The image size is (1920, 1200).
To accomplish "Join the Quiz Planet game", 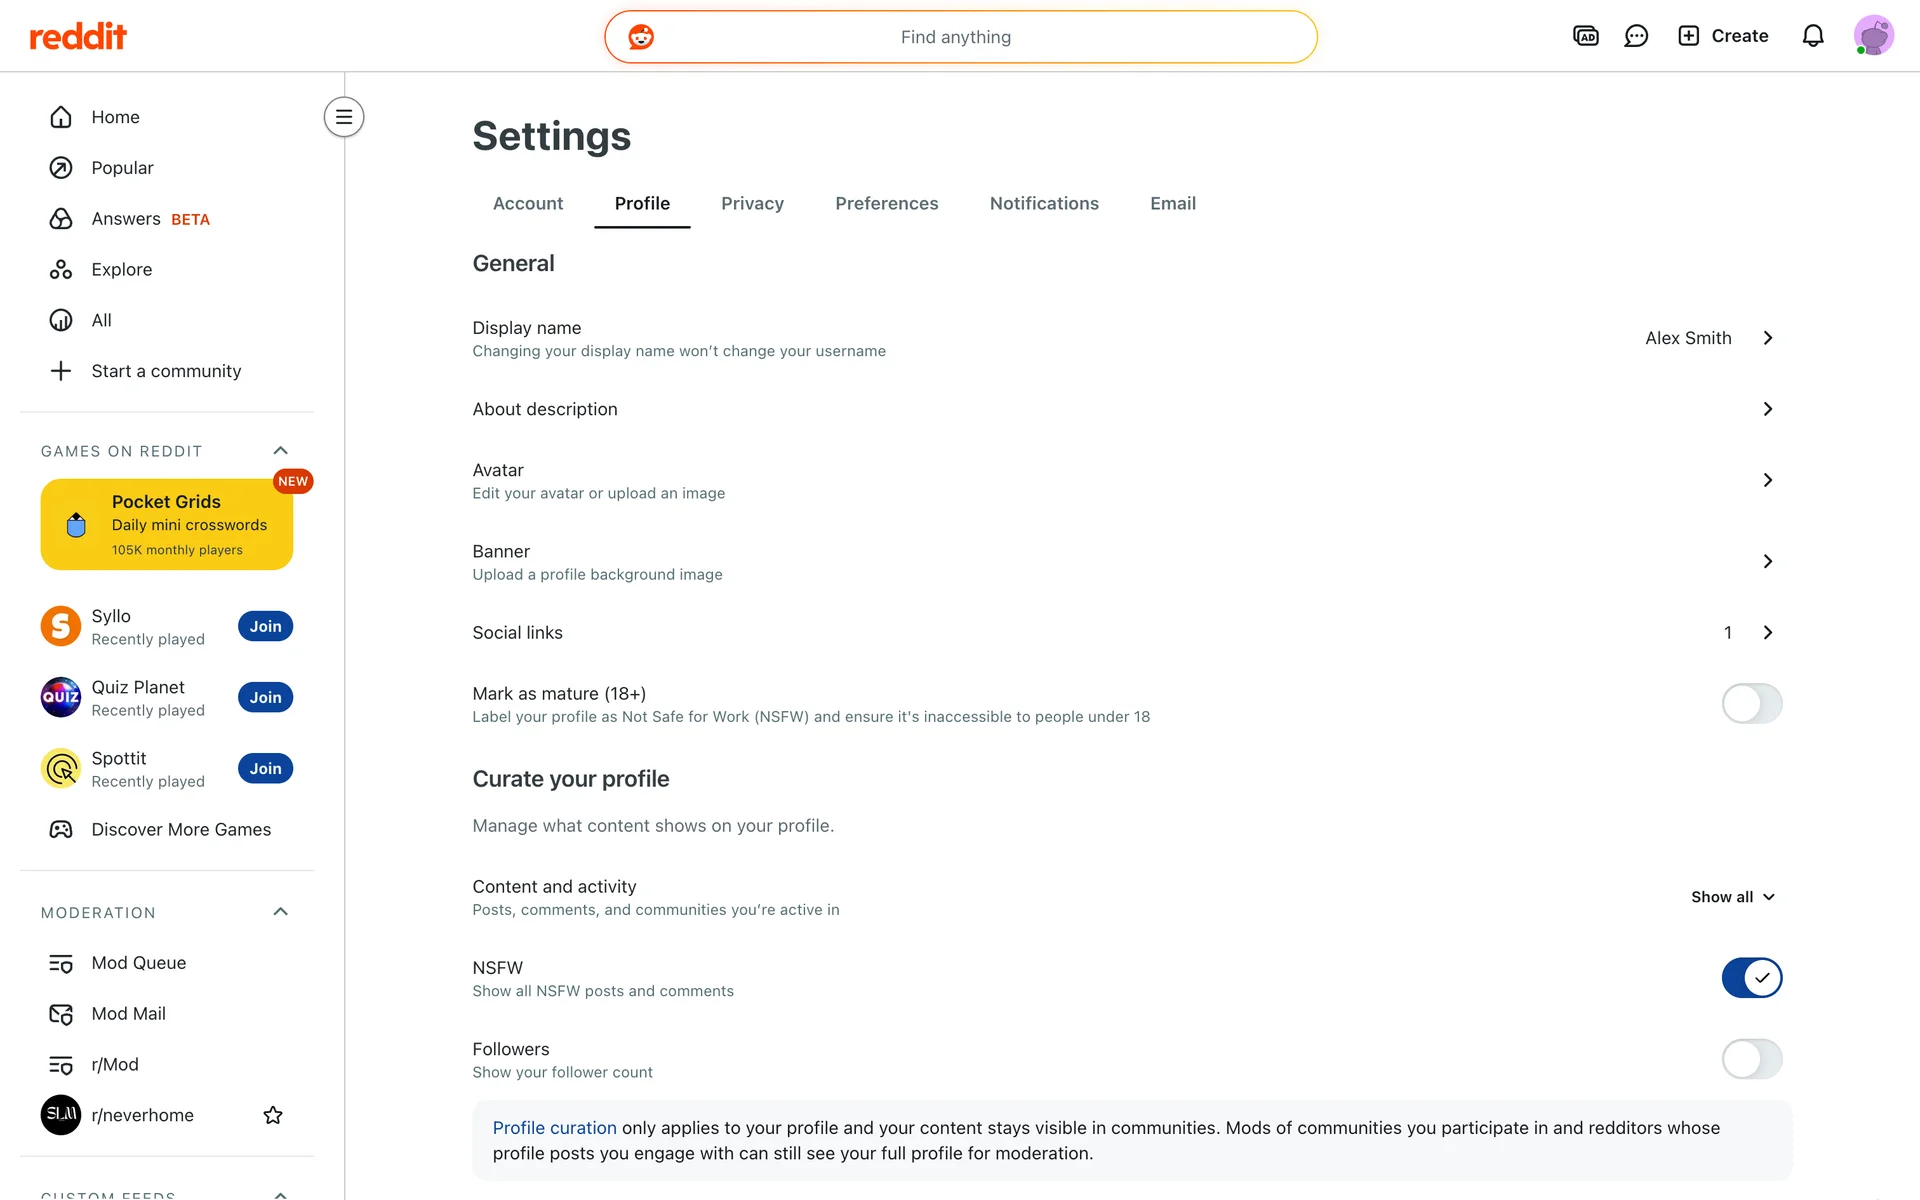I will pyautogui.click(x=265, y=698).
